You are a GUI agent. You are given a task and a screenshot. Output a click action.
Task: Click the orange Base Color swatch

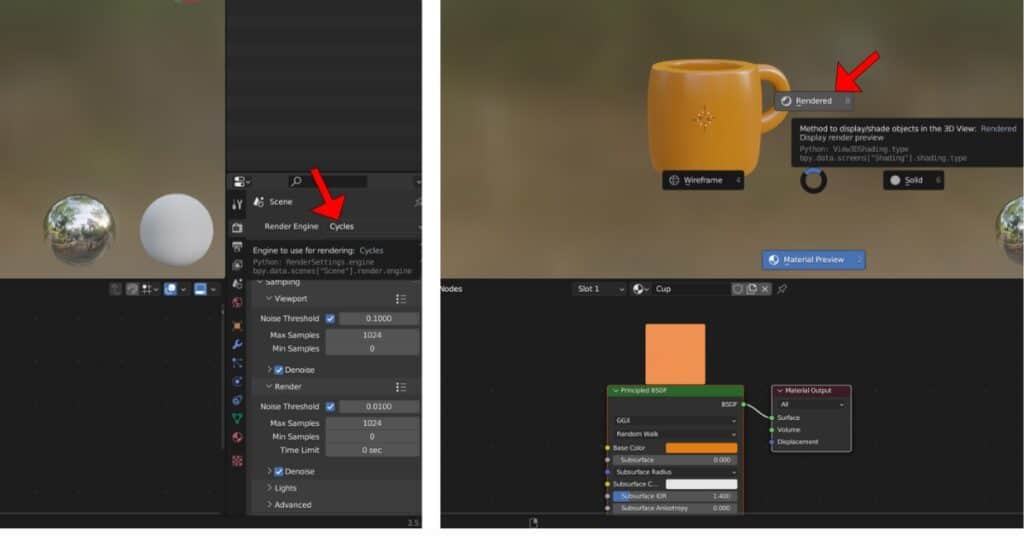pyautogui.click(x=700, y=448)
